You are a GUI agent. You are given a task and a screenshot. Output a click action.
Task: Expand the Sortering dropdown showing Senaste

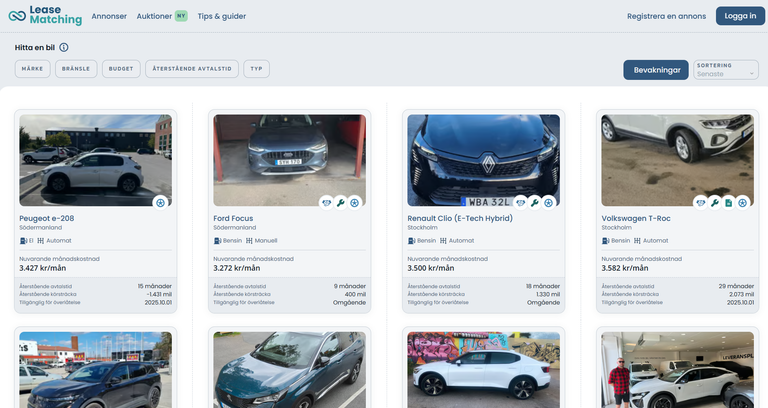[x=726, y=70]
